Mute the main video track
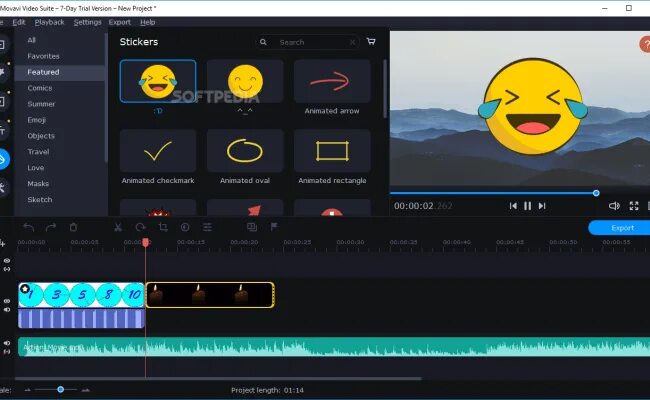 pyautogui.click(x=7, y=310)
